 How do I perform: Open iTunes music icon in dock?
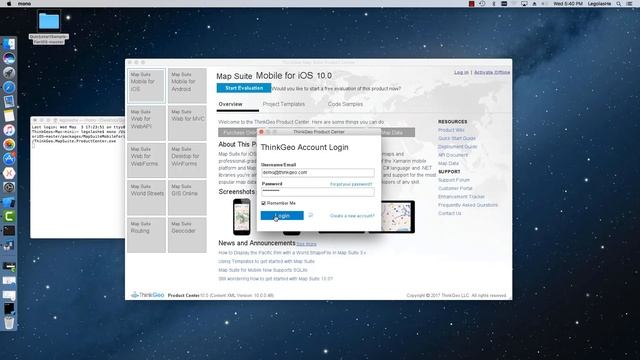9,130
